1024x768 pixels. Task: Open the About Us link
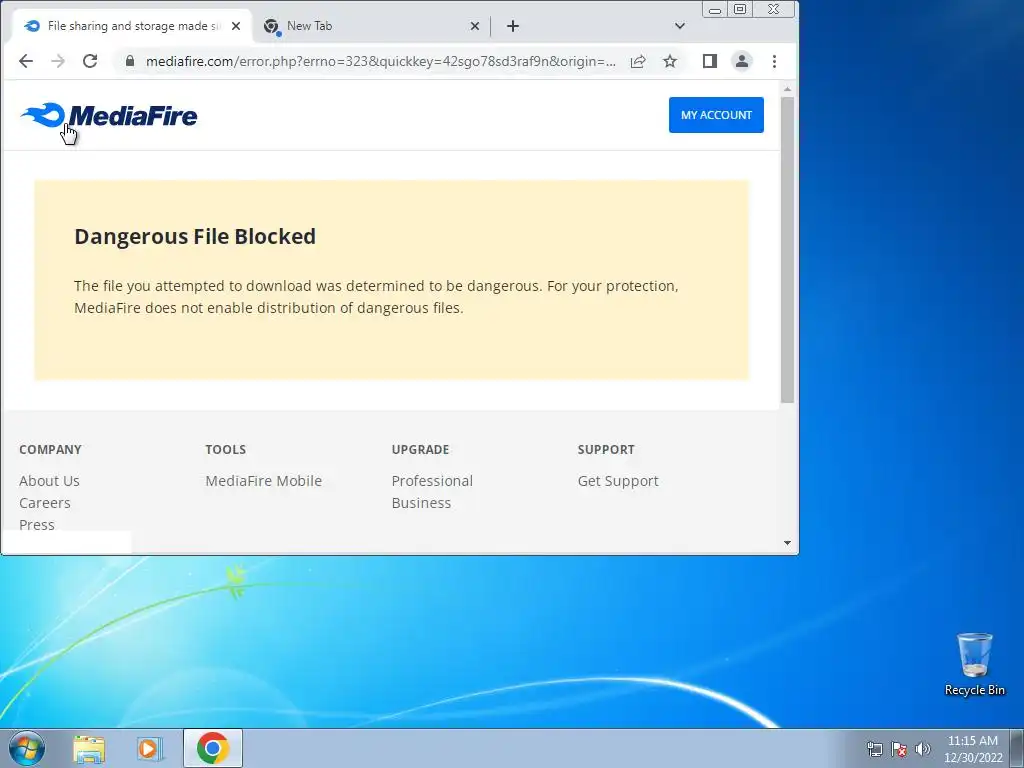tap(49, 481)
